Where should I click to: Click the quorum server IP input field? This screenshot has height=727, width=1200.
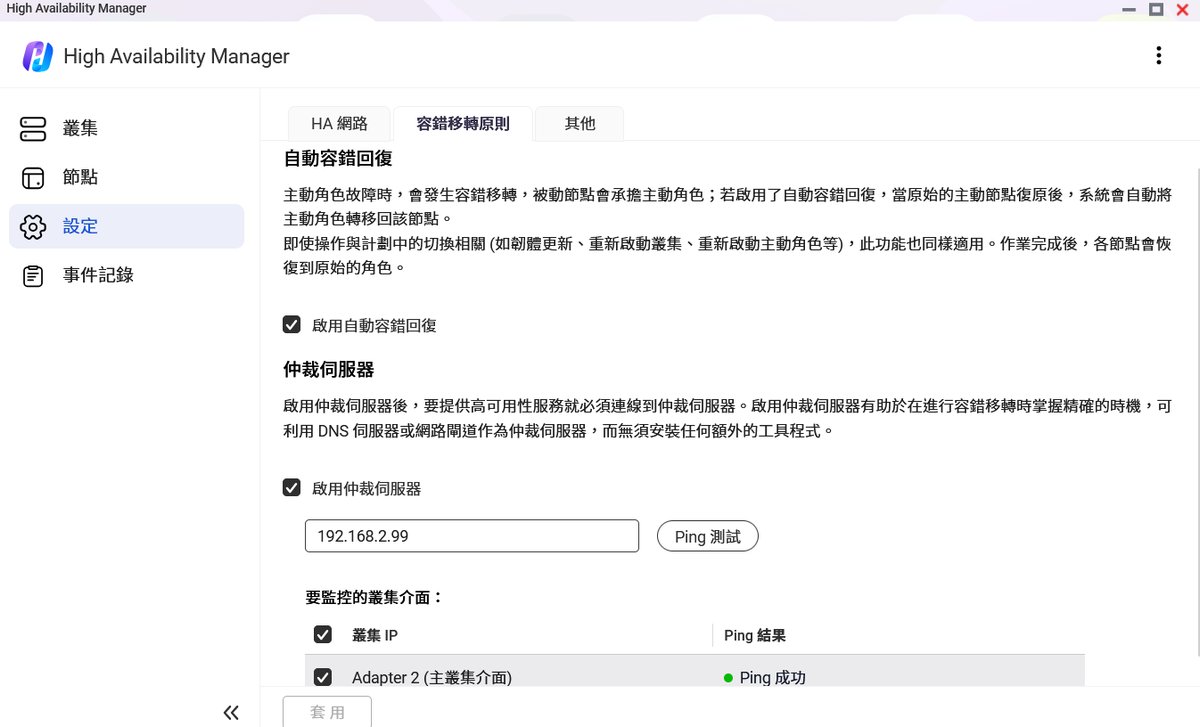click(471, 536)
